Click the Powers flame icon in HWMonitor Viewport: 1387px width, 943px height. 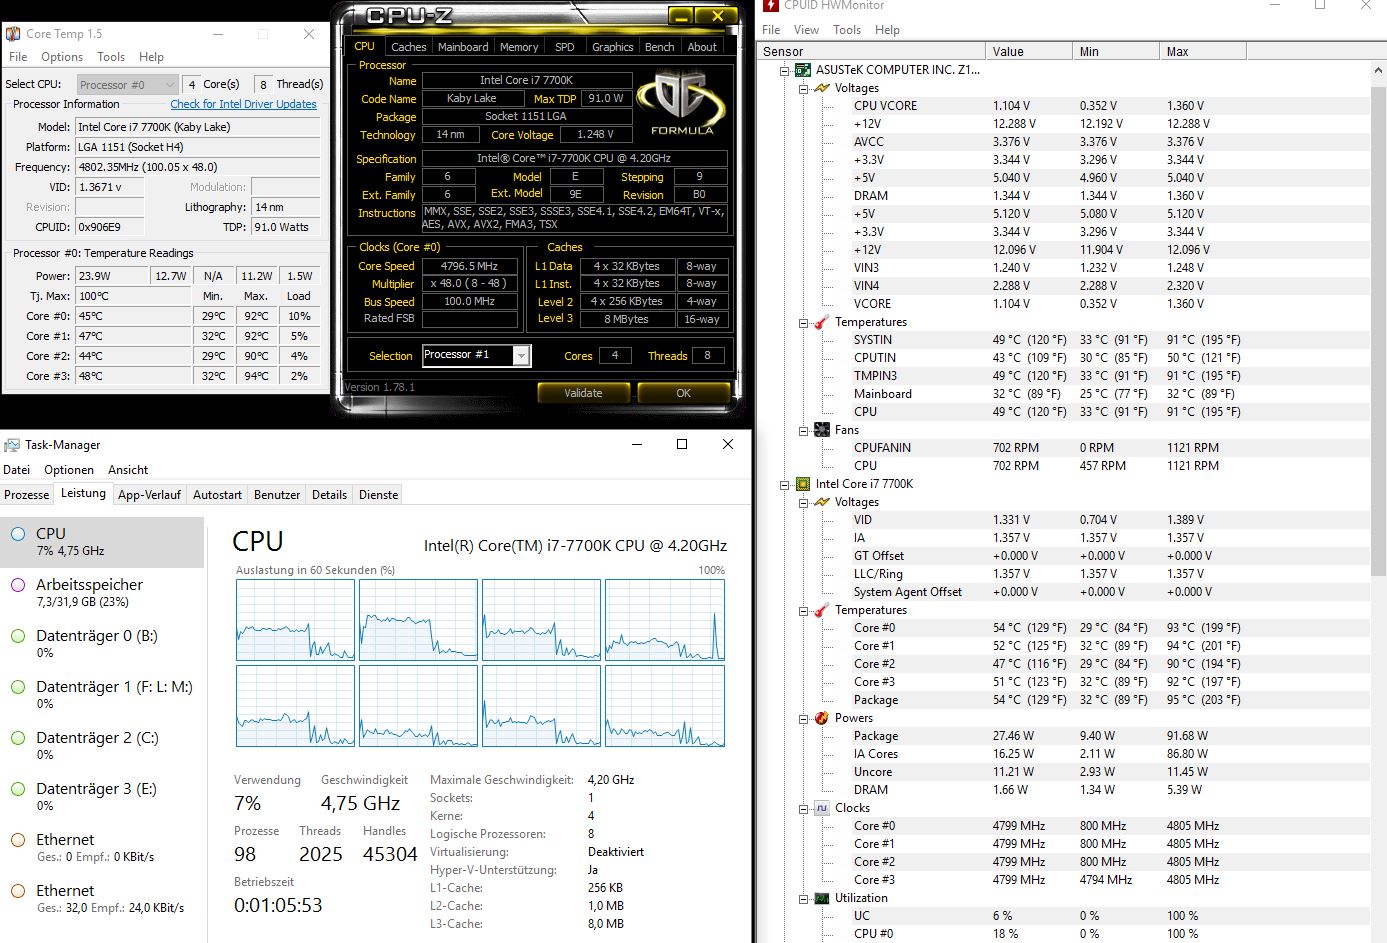[821, 718]
